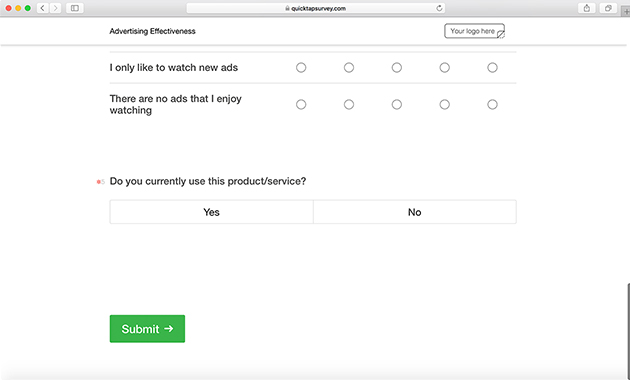Select last radio for 'I only like to watch new ads'
Image resolution: width=630 pixels, height=380 pixels.
point(492,67)
